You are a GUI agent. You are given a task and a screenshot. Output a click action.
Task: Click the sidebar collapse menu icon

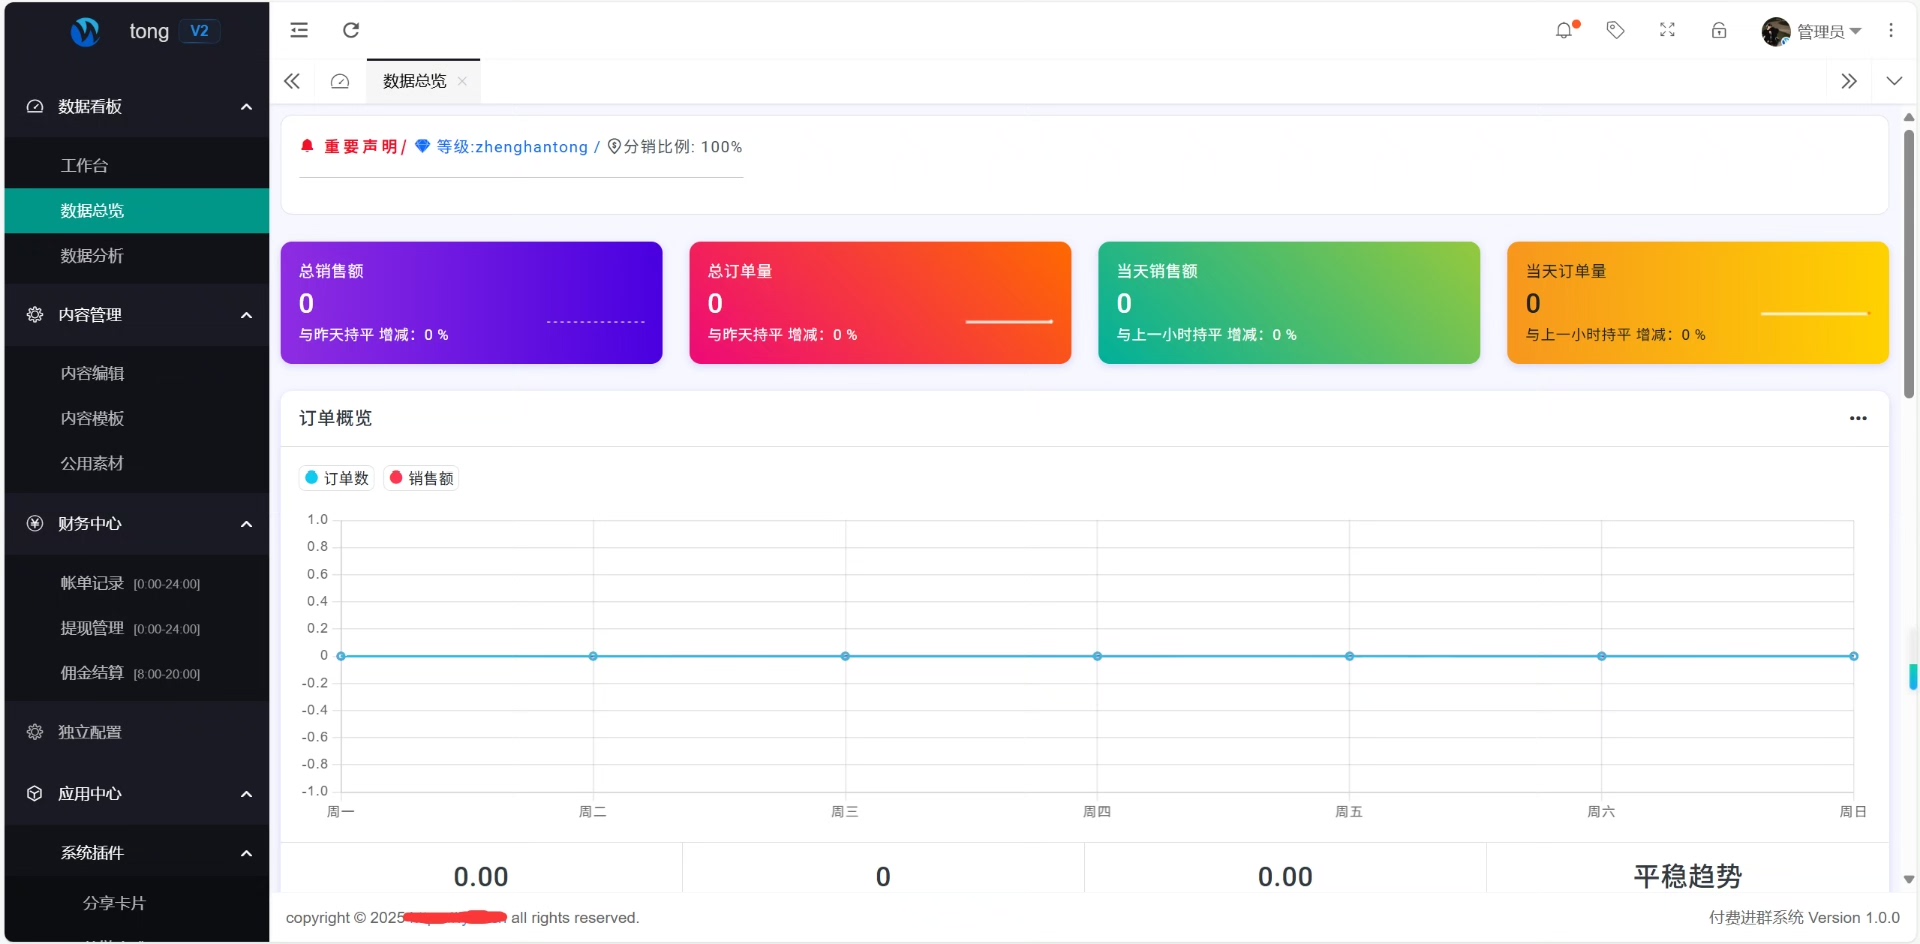pyautogui.click(x=299, y=30)
